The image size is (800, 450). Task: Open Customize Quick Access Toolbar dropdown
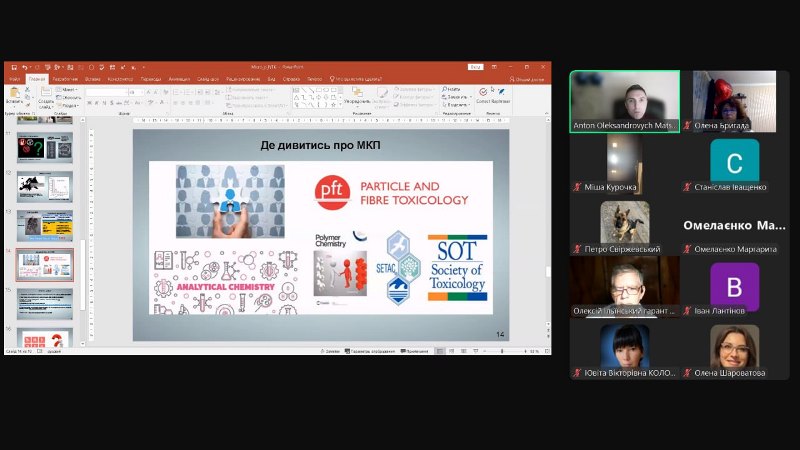(x=143, y=67)
